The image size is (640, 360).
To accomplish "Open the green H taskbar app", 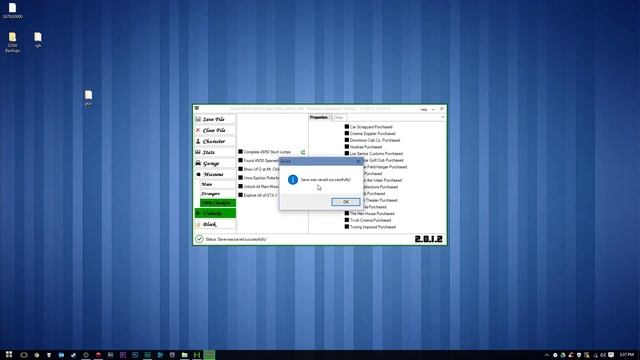I will pyautogui.click(x=197, y=355).
